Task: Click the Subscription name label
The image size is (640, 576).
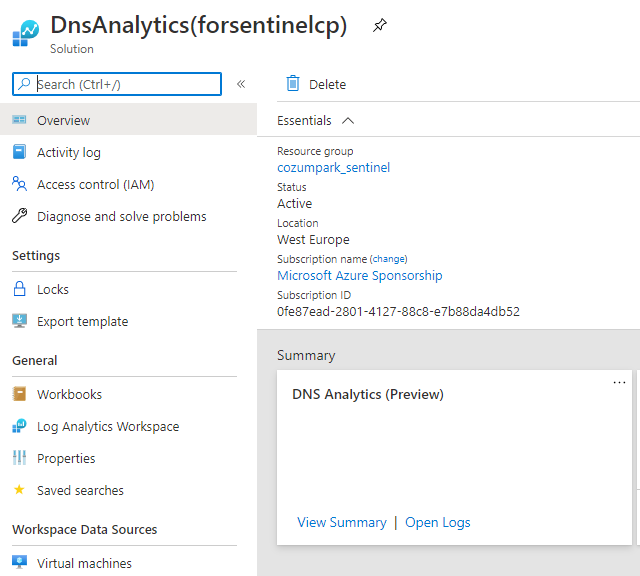Action: click(322, 259)
